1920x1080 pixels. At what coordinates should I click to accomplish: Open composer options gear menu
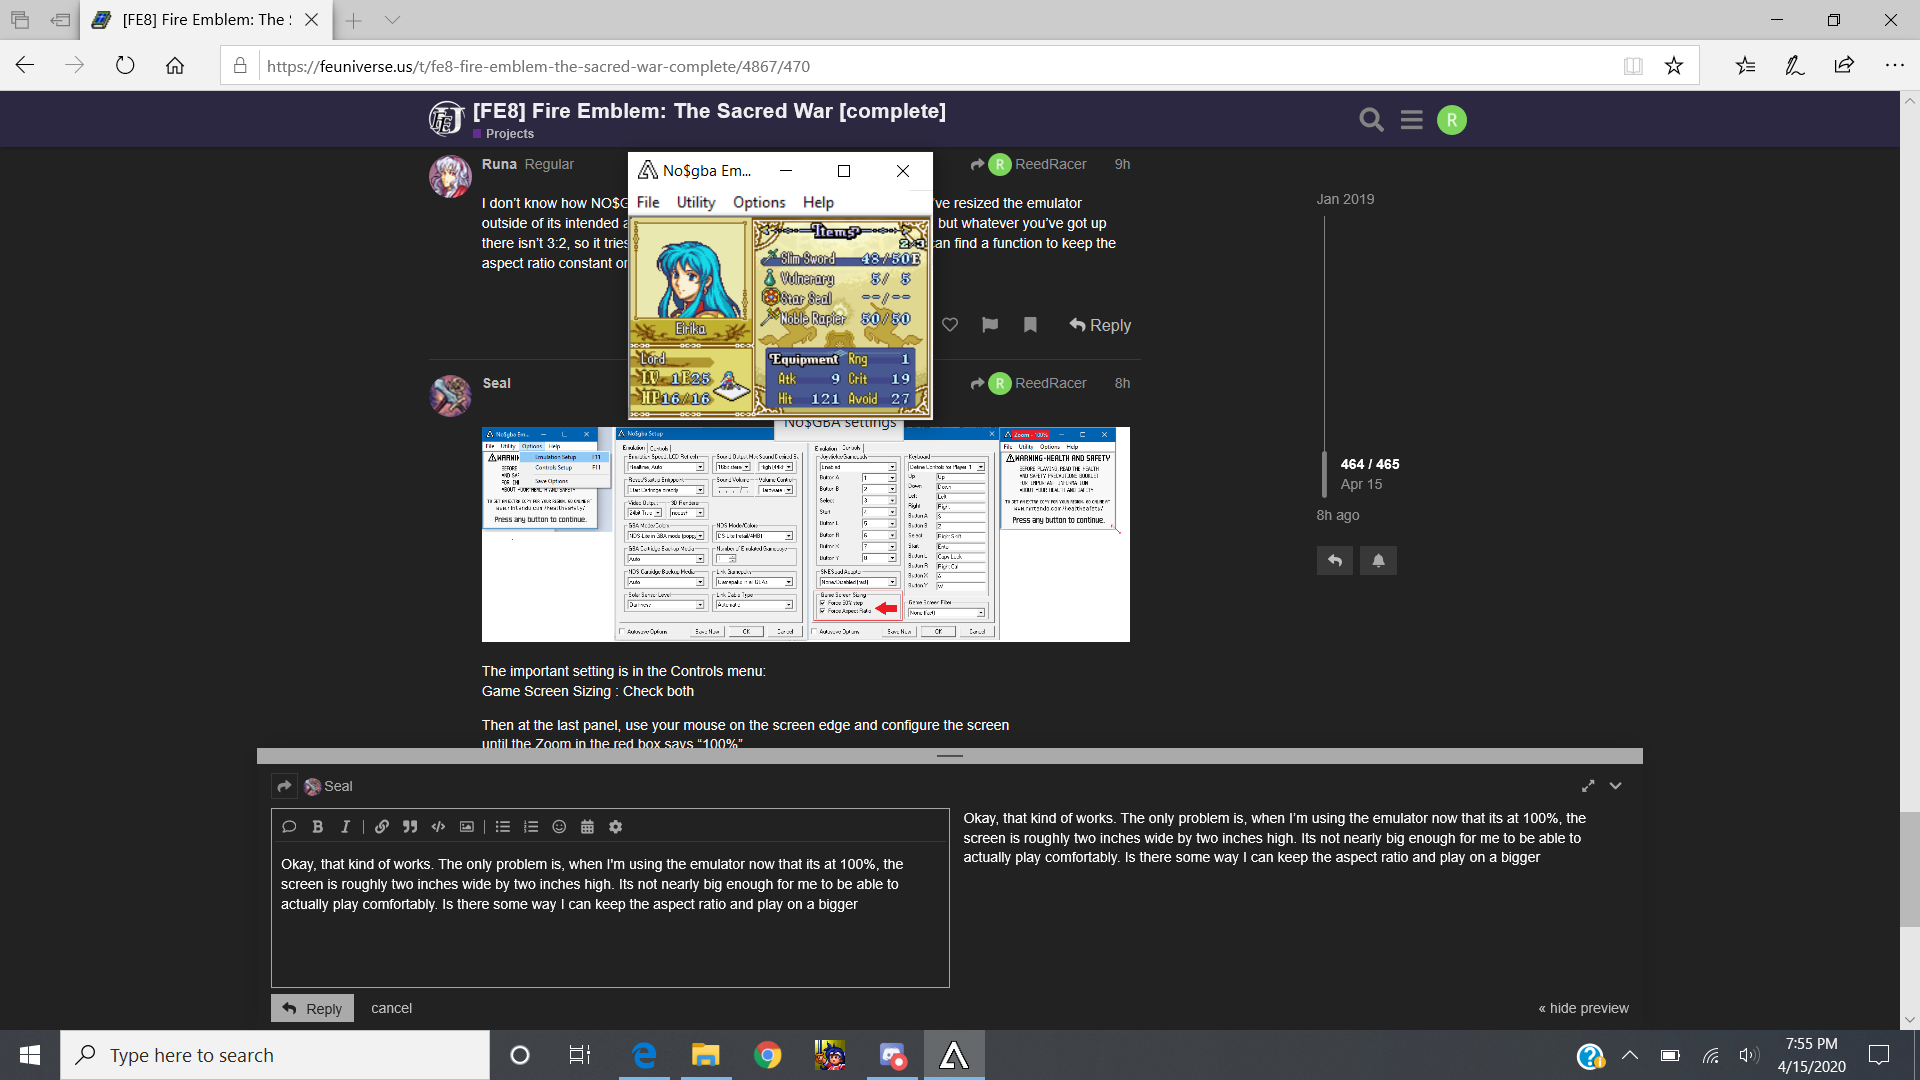pyautogui.click(x=615, y=827)
